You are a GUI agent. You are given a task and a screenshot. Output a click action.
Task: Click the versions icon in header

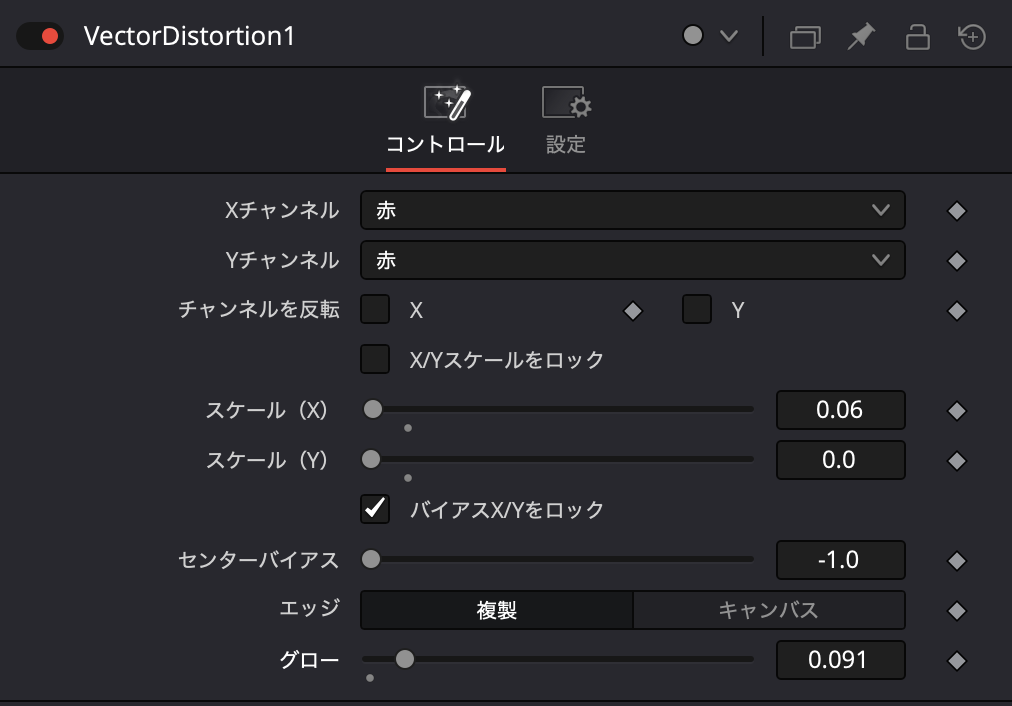pyautogui.click(x=805, y=37)
